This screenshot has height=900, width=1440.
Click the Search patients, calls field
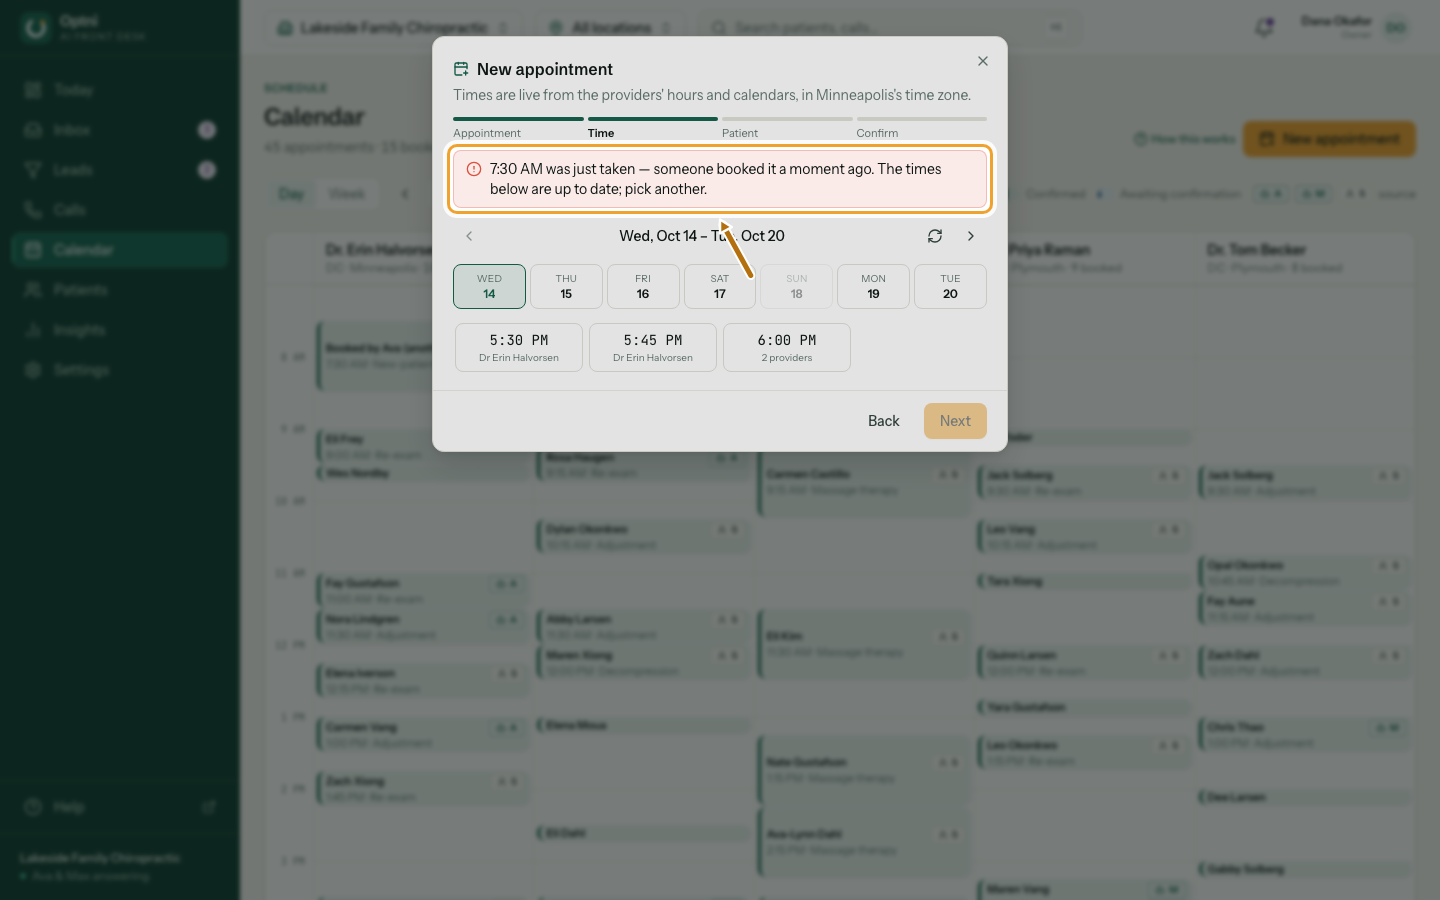(889, 28)
